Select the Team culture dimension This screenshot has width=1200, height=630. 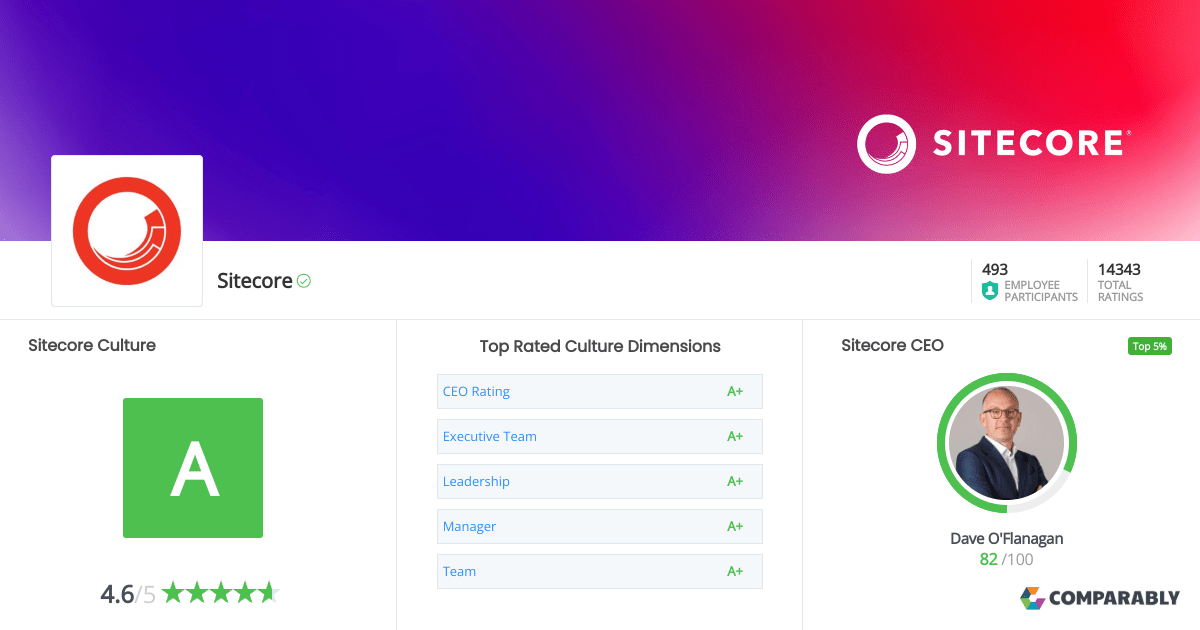click(459, 571)
